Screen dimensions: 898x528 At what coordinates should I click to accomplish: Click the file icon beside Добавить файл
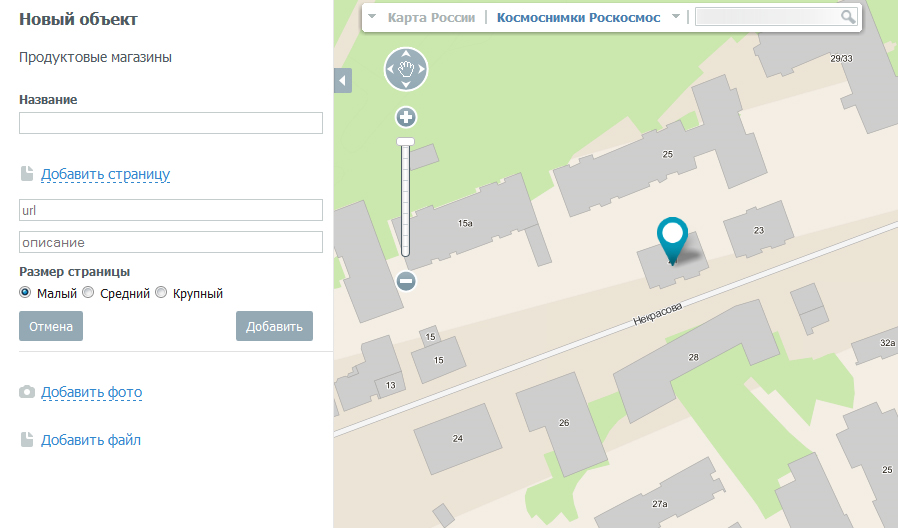click(x=27, y=439)
